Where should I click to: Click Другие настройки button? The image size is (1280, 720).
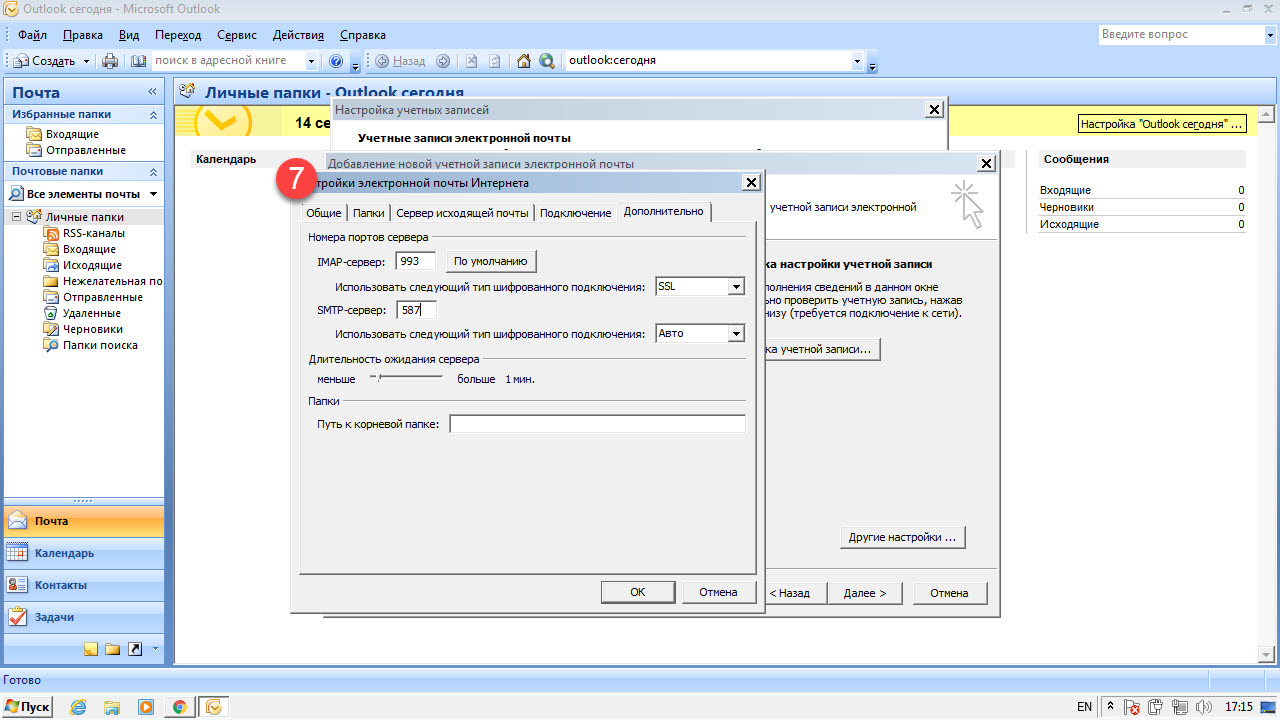point(902,537)
